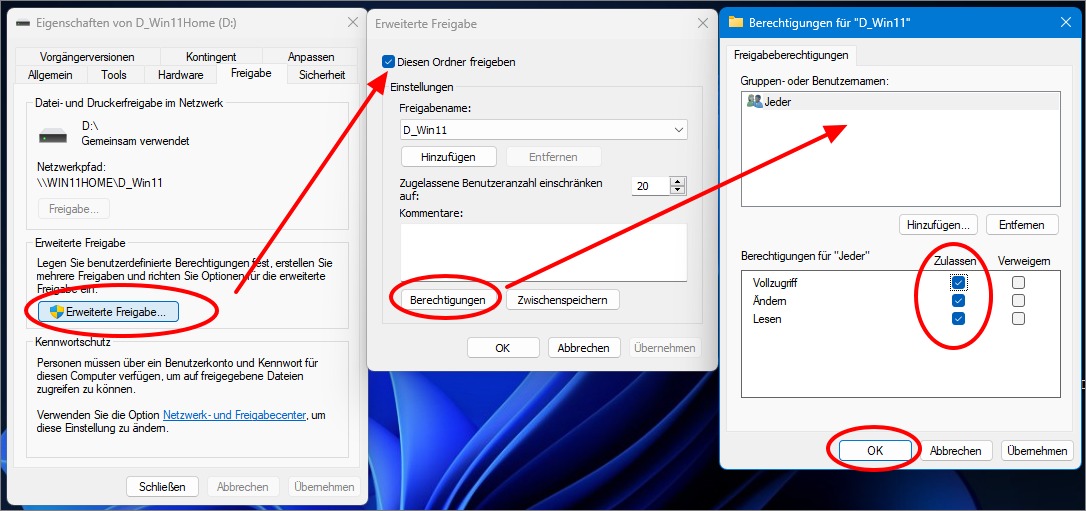Screen dimensions: 1086x511
Task: Select the Jeder entry in the user list
Action: coord(900,102)
